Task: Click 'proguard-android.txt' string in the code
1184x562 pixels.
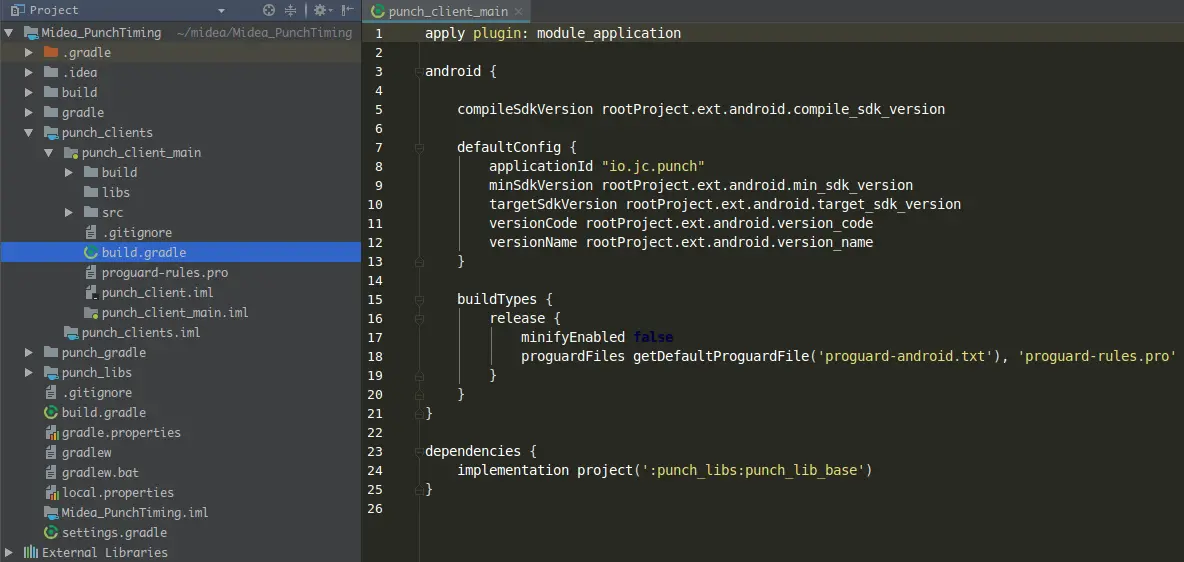Action: coord(905,356)
